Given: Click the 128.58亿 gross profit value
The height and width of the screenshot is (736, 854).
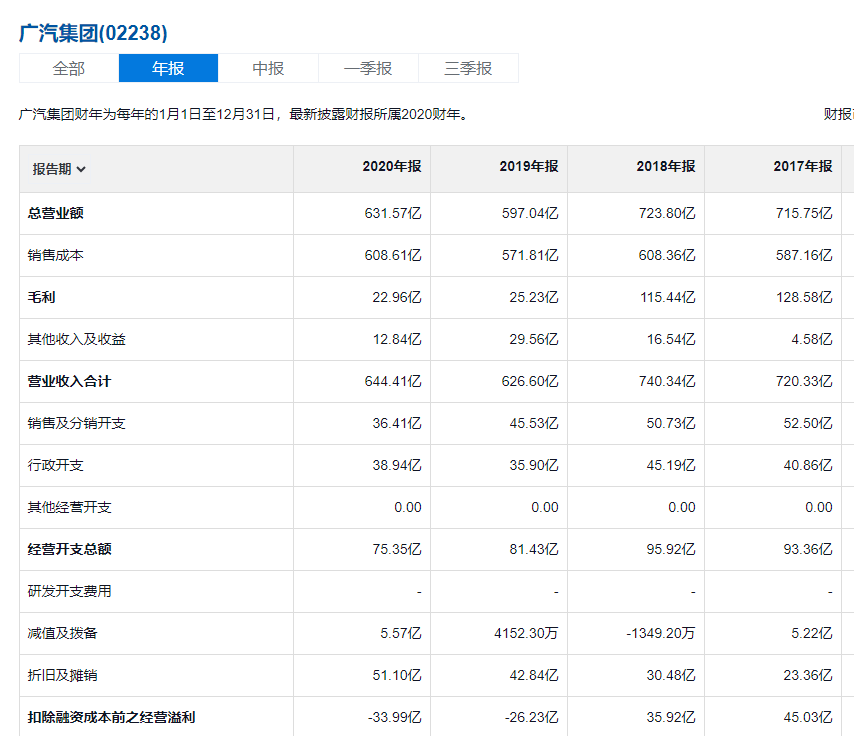Looking at the screenshot, I should (804, 297).
